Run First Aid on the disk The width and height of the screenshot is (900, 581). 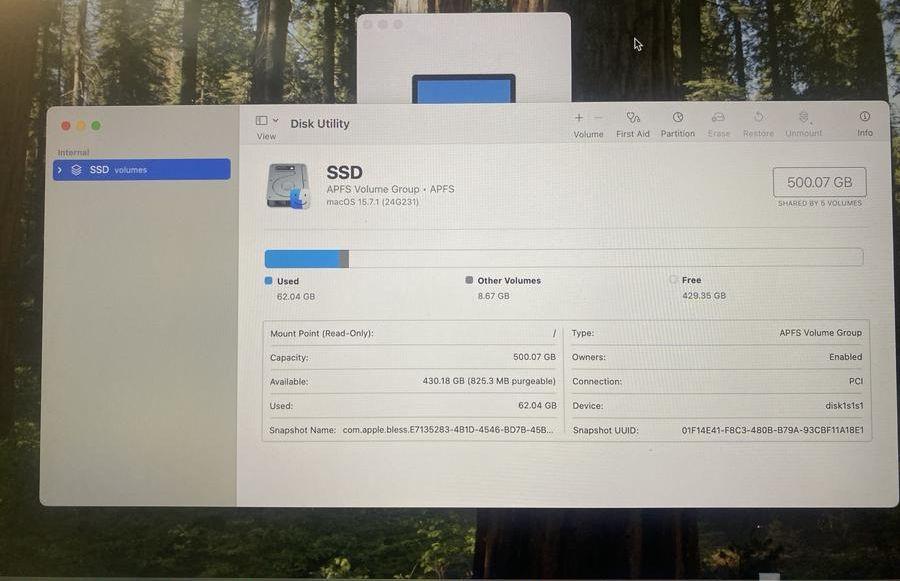[x=633, y=118]
